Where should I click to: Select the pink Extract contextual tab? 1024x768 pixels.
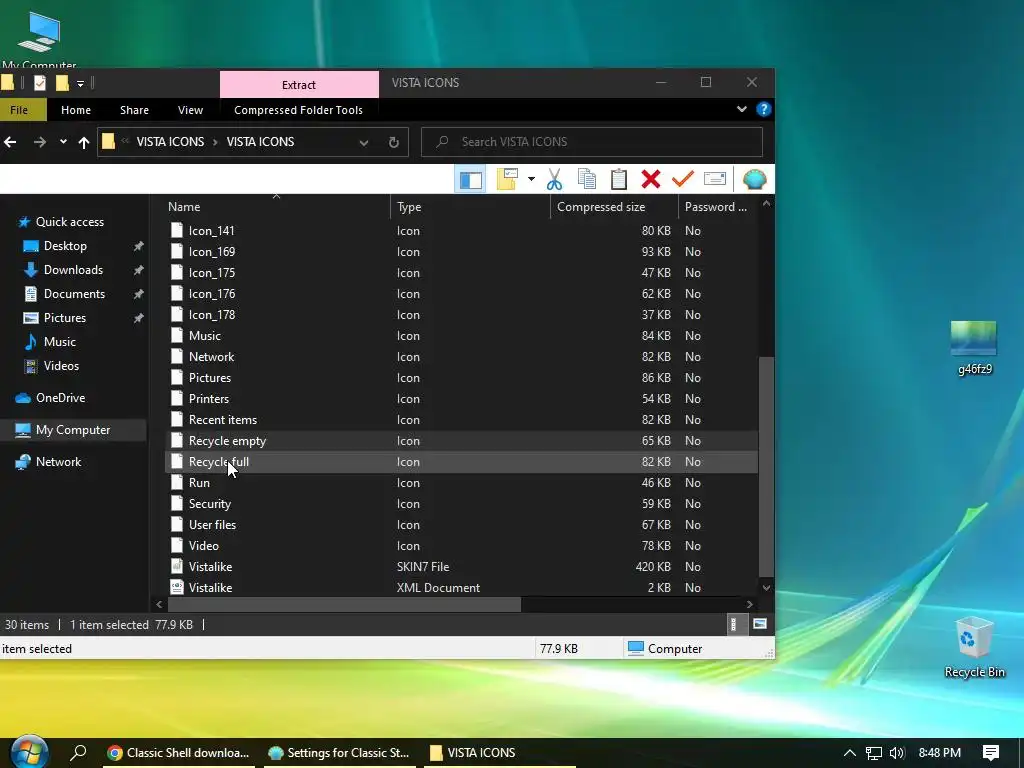299,84
